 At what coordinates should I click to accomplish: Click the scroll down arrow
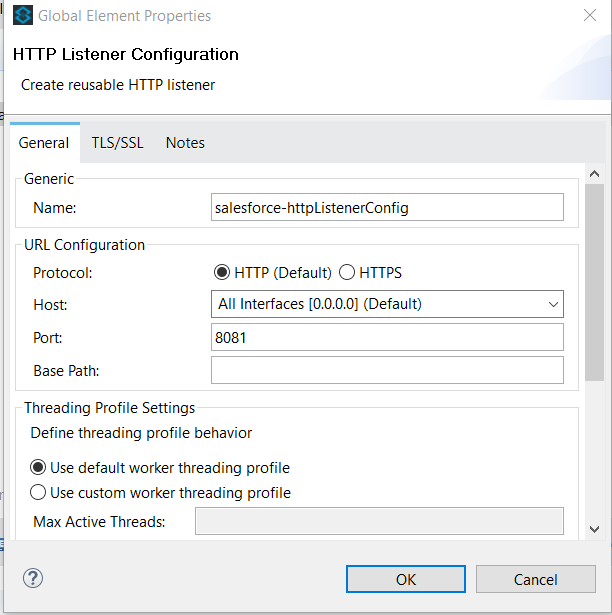pyautogui.click(x=594, y=529)
